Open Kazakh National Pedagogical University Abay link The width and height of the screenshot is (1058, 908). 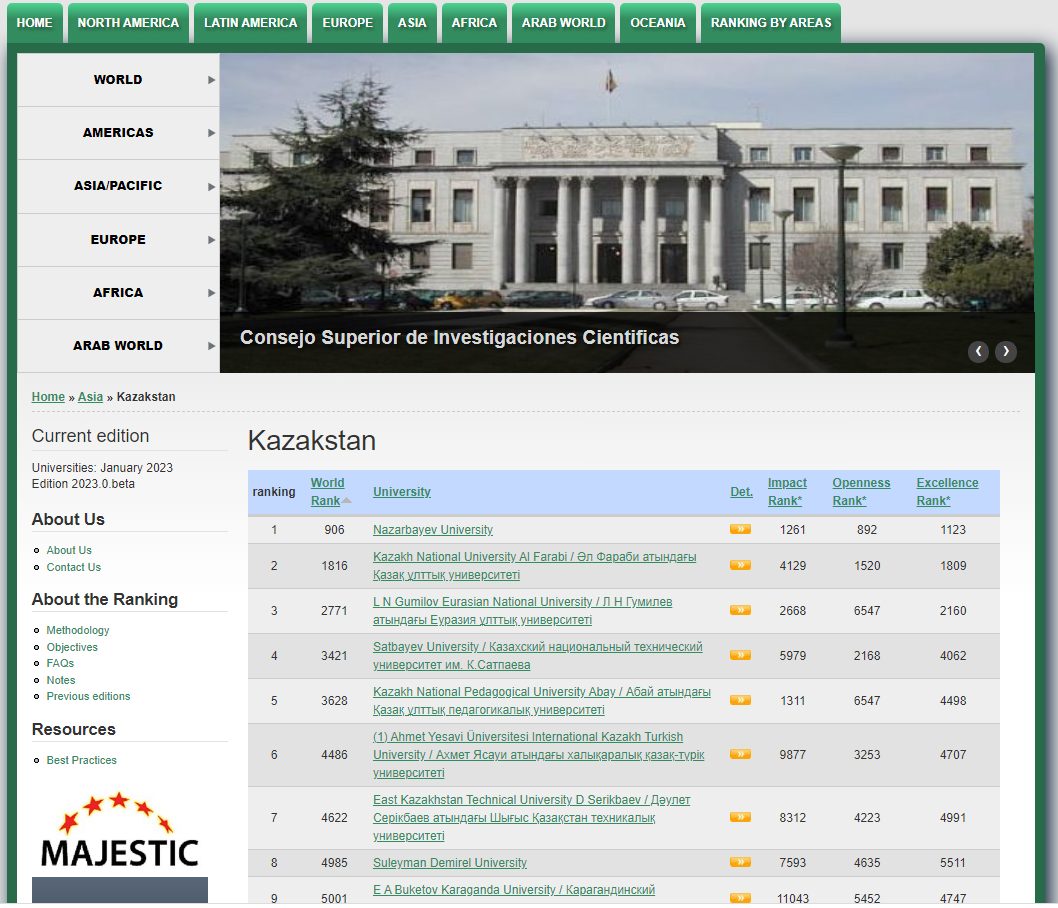click(542, 700)
